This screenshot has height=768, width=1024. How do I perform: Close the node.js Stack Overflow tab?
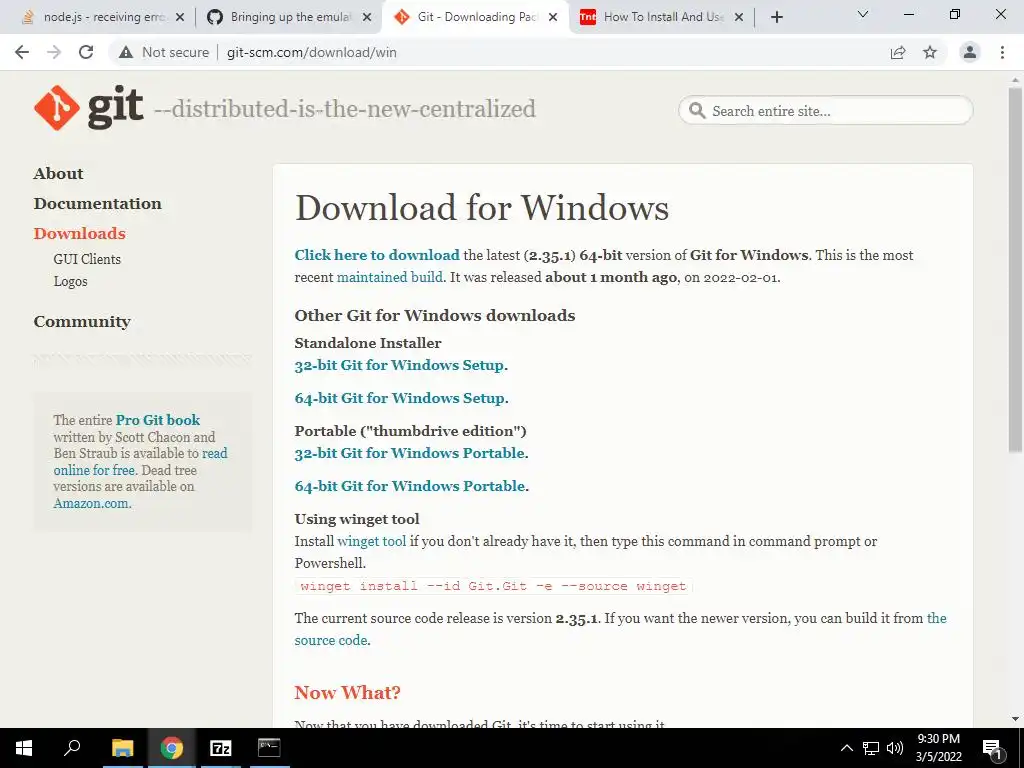180,18
